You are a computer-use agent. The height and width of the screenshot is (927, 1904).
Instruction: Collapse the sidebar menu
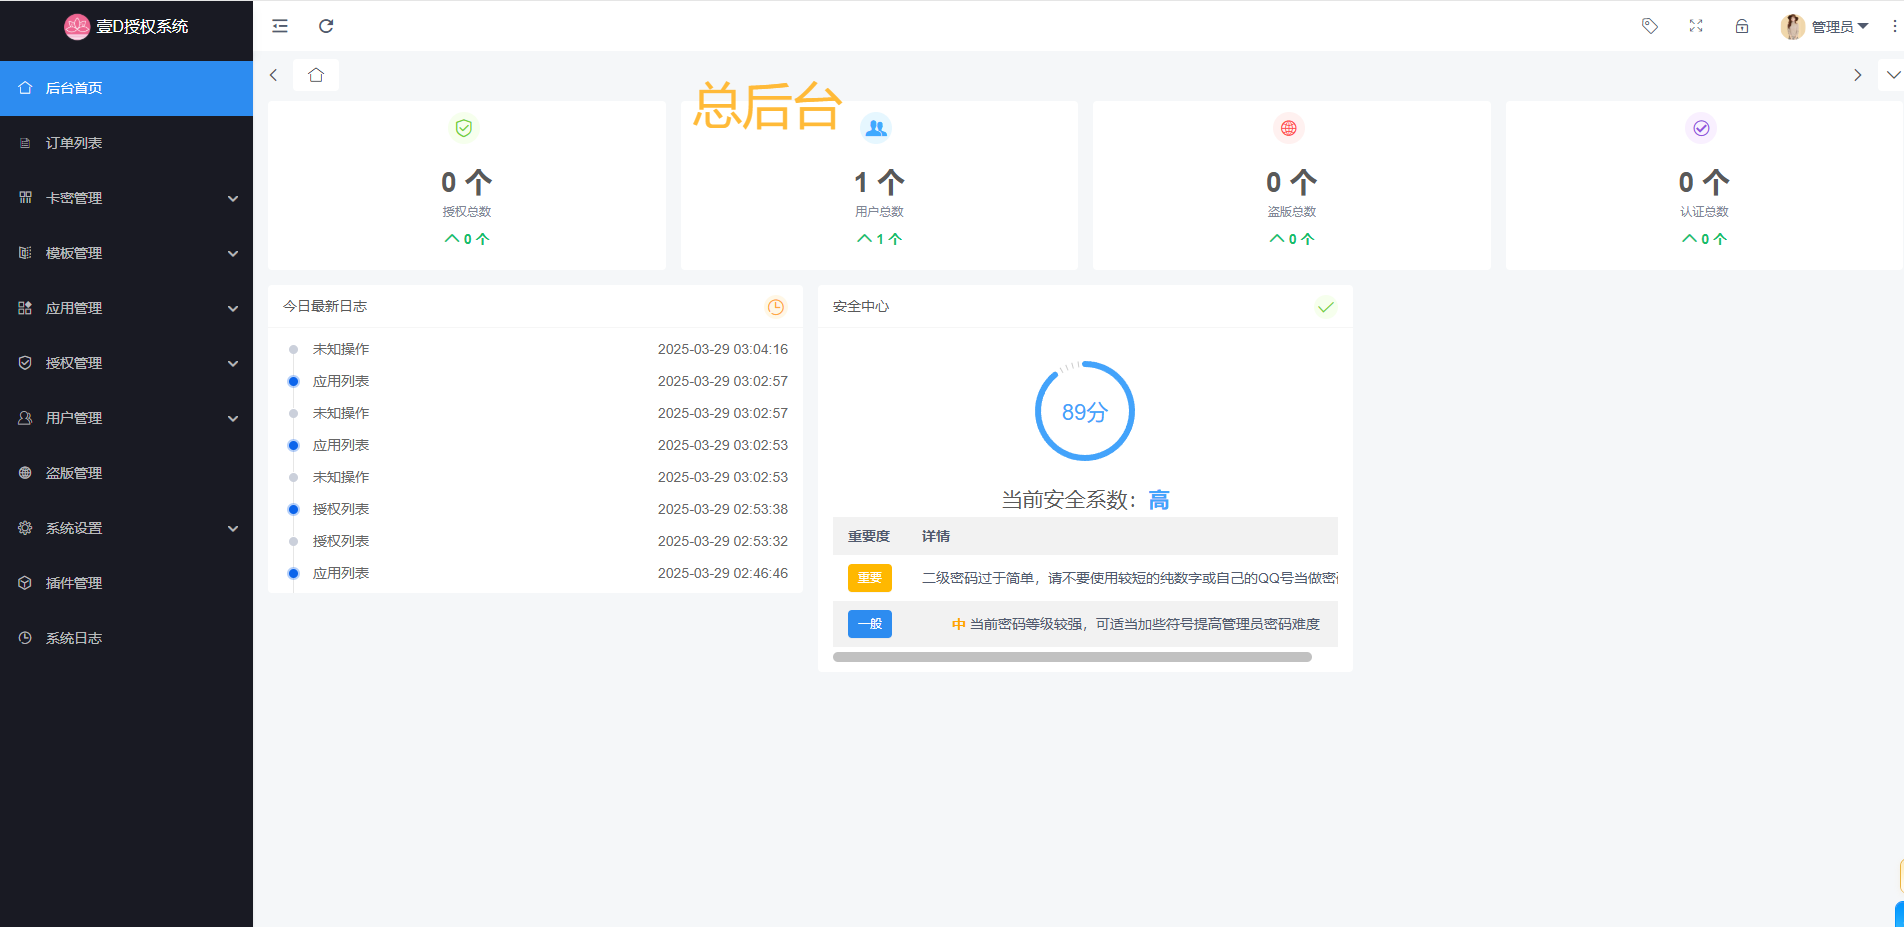pos(279,26)
